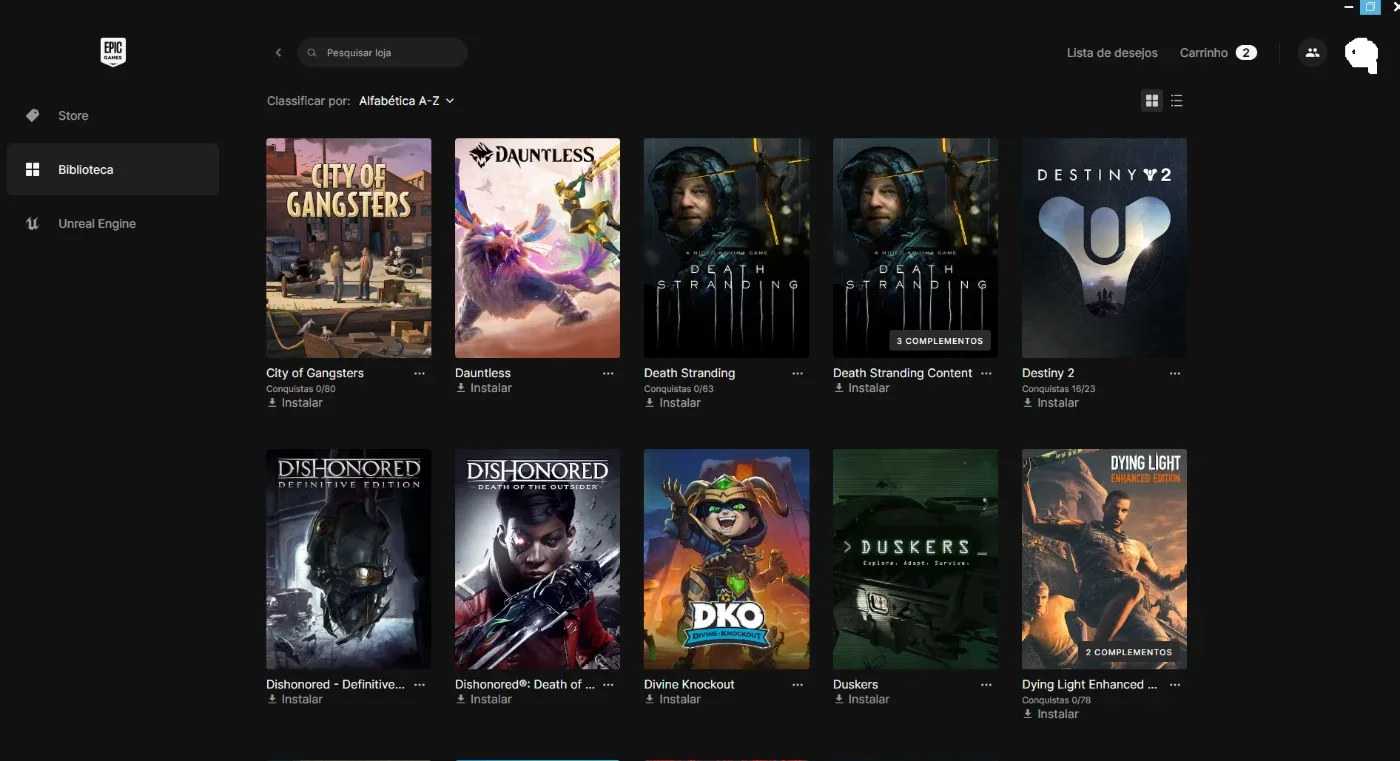Open the friends icon
The height and width of the screenshot is (761, 1400).
point(1313,53)
